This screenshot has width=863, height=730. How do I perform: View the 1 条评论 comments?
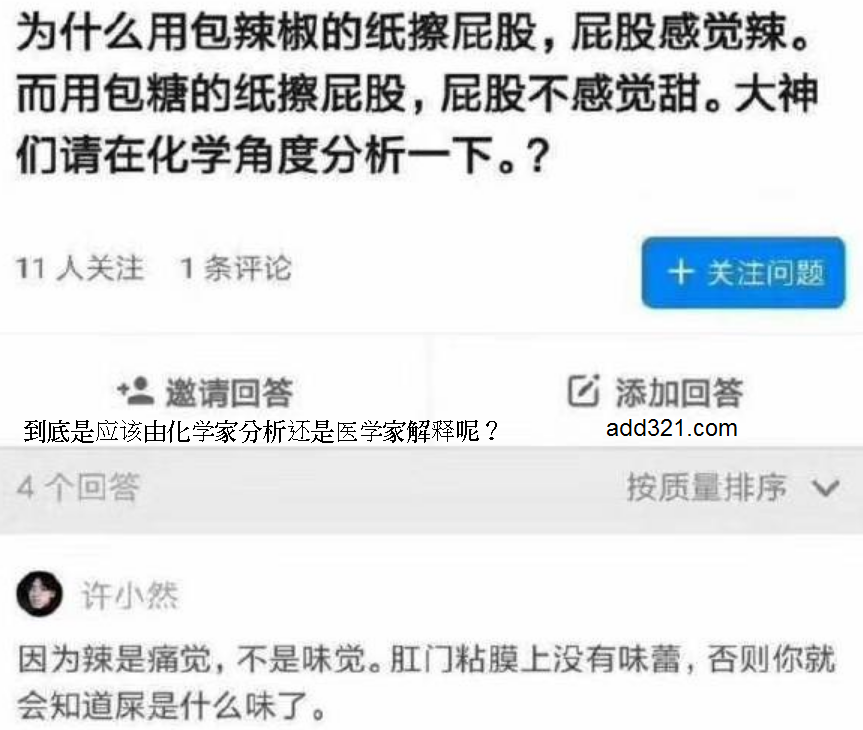[x=236, y=269]
